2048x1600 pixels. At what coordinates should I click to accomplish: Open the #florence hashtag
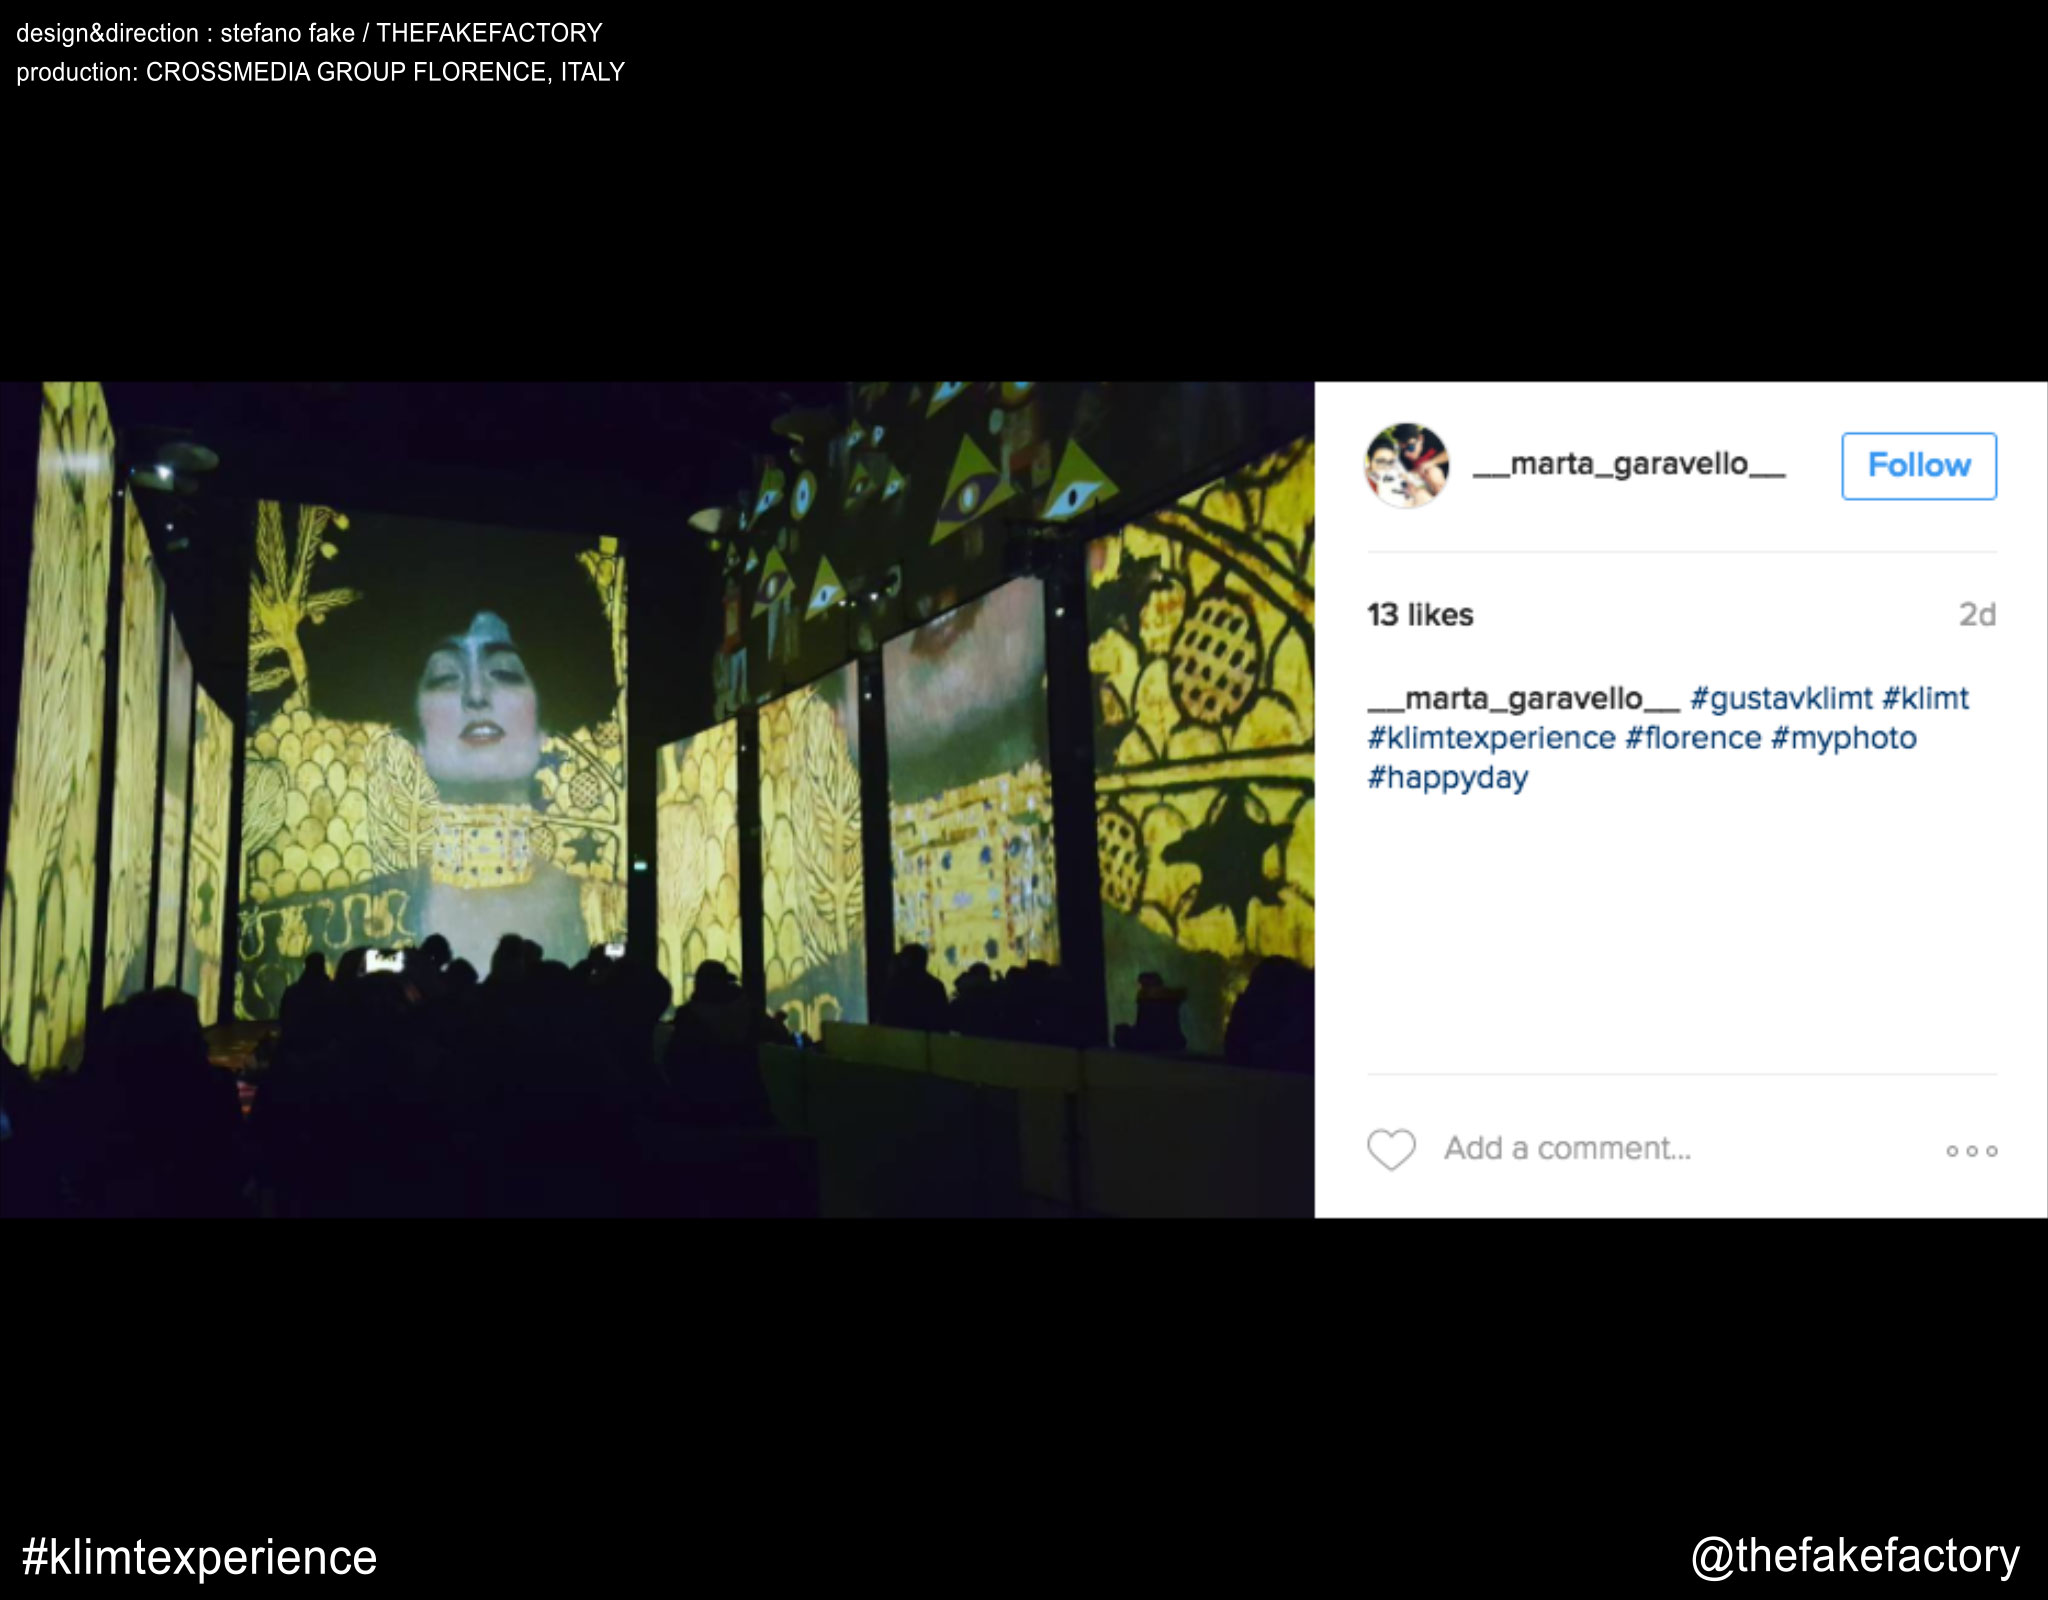(x=1693, y=738)
